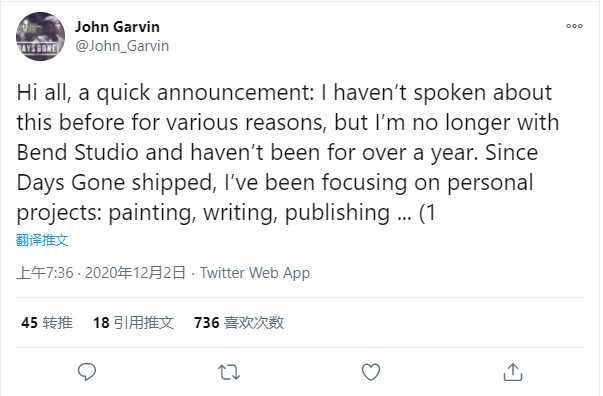The image size is (603, 396).
Task: Click the 转推 label beside 45
Action: tap(57, 323)
